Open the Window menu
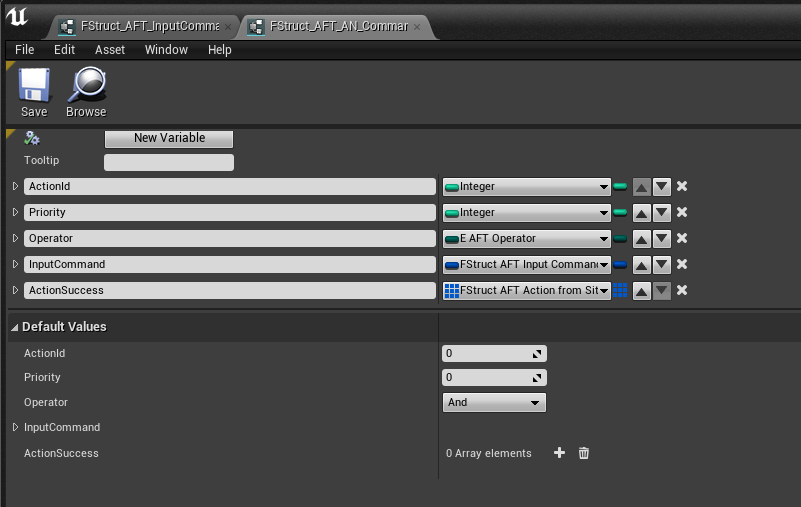Image resolution: width=801 pixels, height=507 pixels. click(166, 49)
